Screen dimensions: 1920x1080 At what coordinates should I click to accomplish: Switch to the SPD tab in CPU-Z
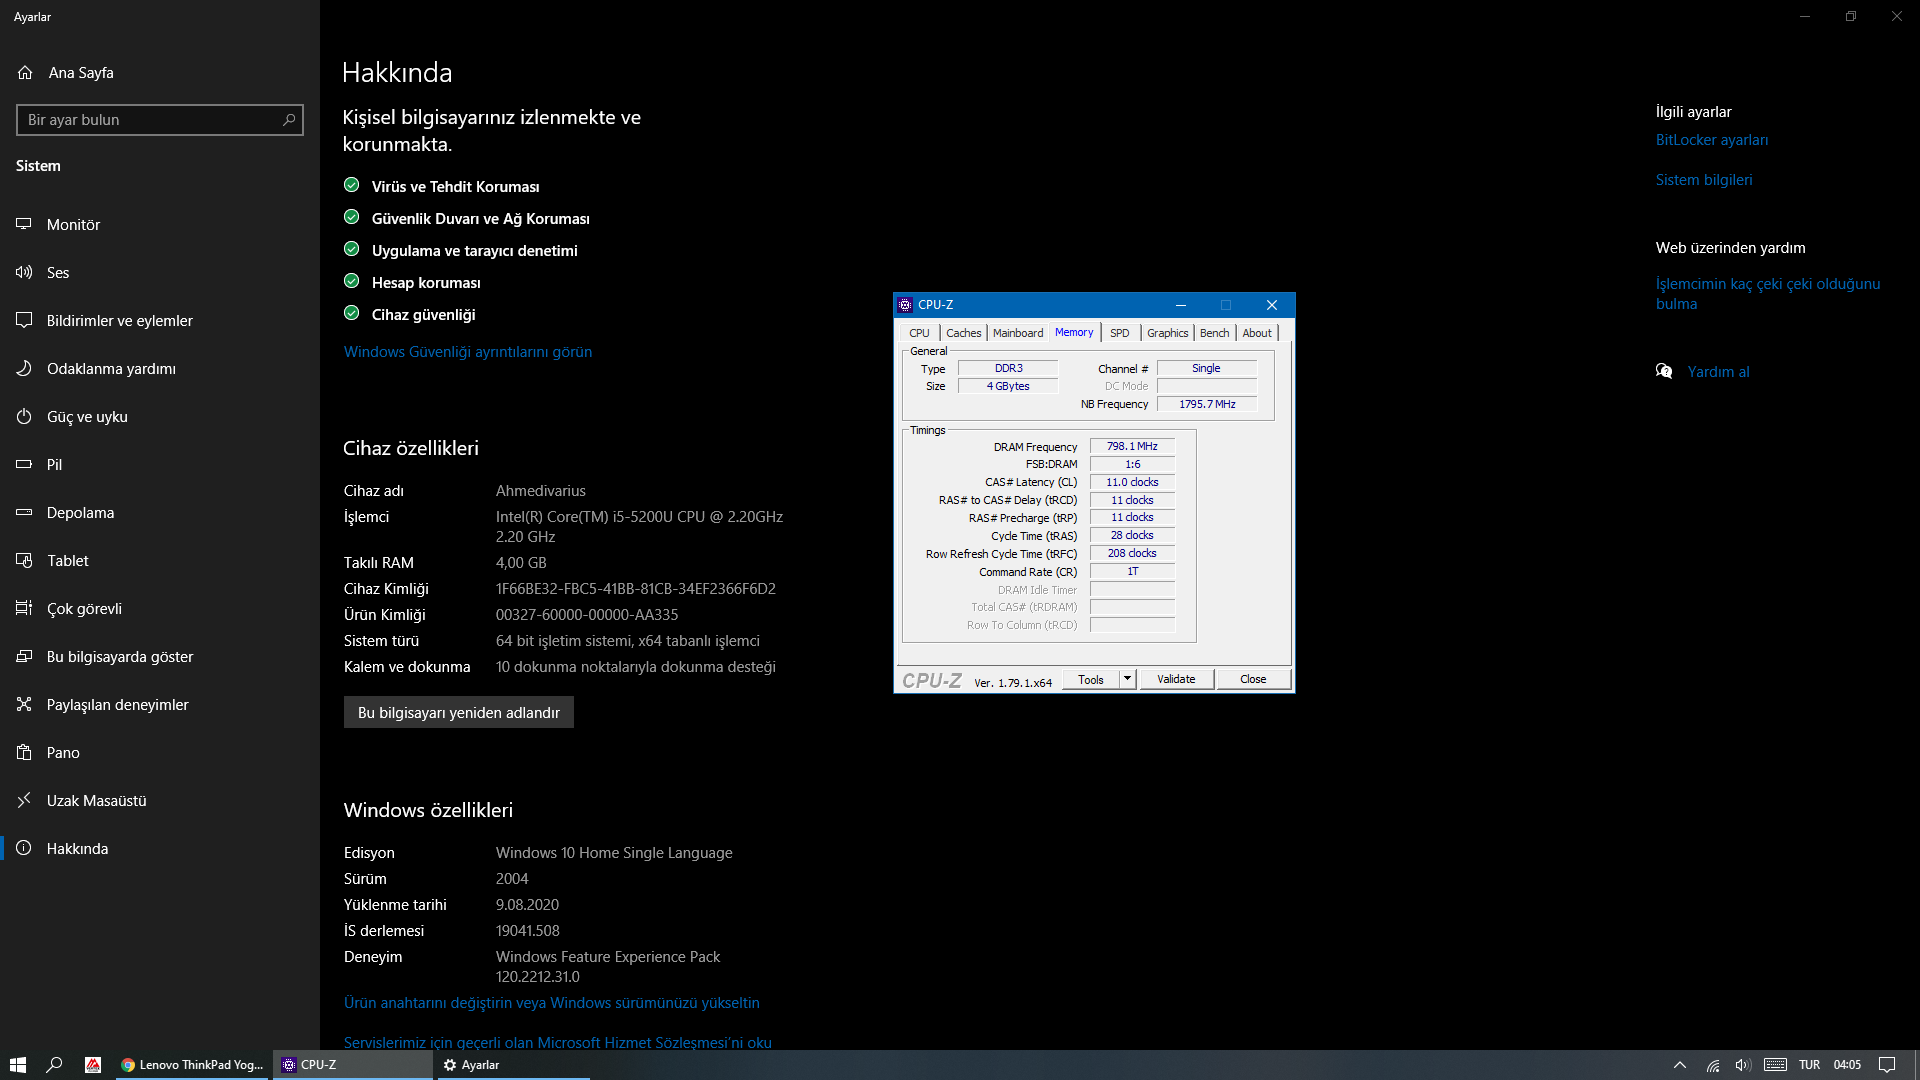[x=1119, y=333]
